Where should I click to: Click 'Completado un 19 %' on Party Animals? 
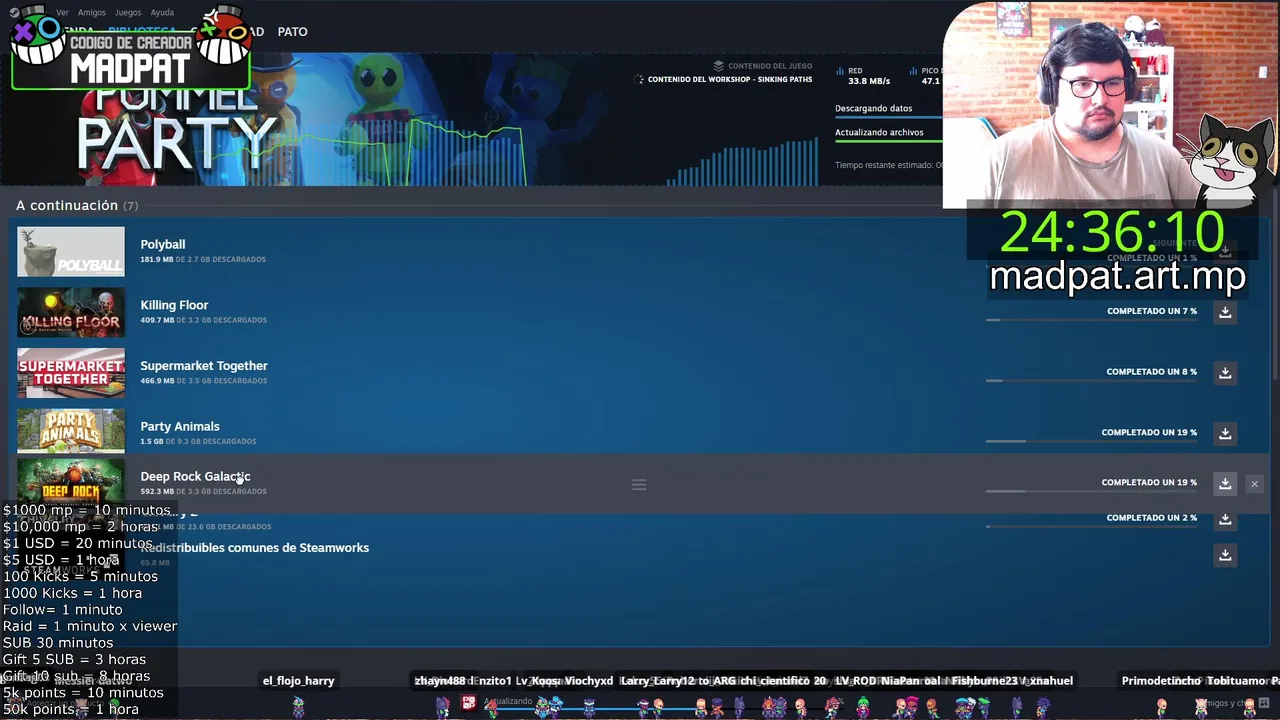coord(1149,433)
